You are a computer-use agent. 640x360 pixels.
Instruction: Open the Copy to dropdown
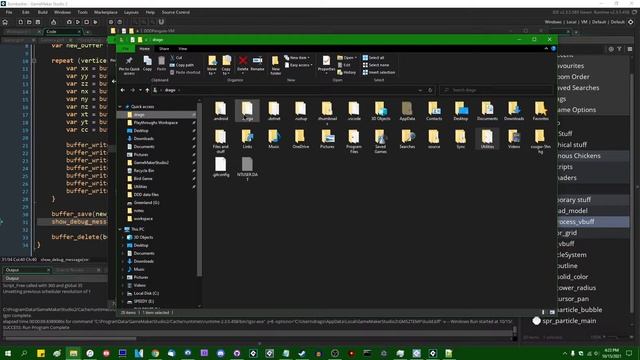click(226, 65)
